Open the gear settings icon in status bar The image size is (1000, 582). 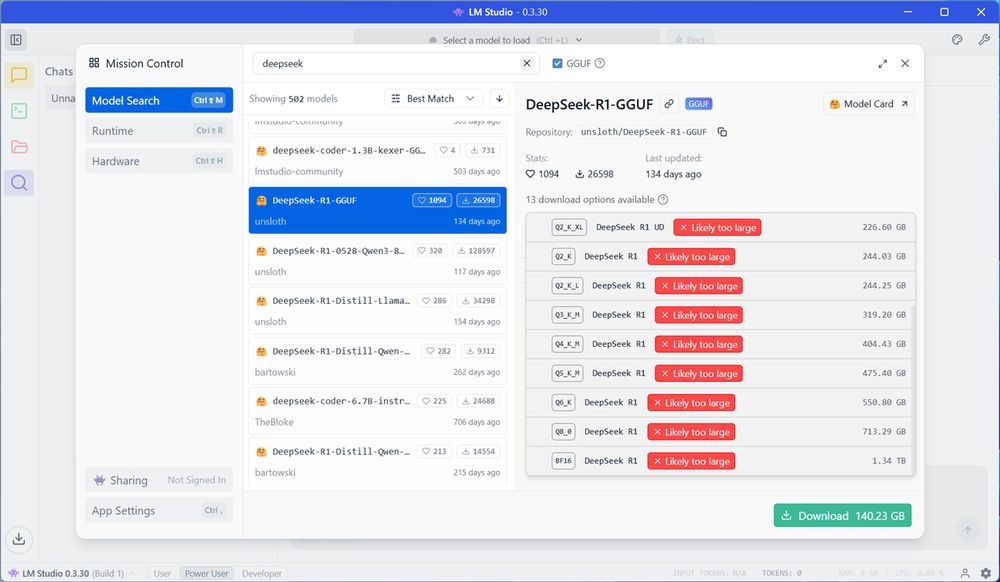[x=986, y=573]
